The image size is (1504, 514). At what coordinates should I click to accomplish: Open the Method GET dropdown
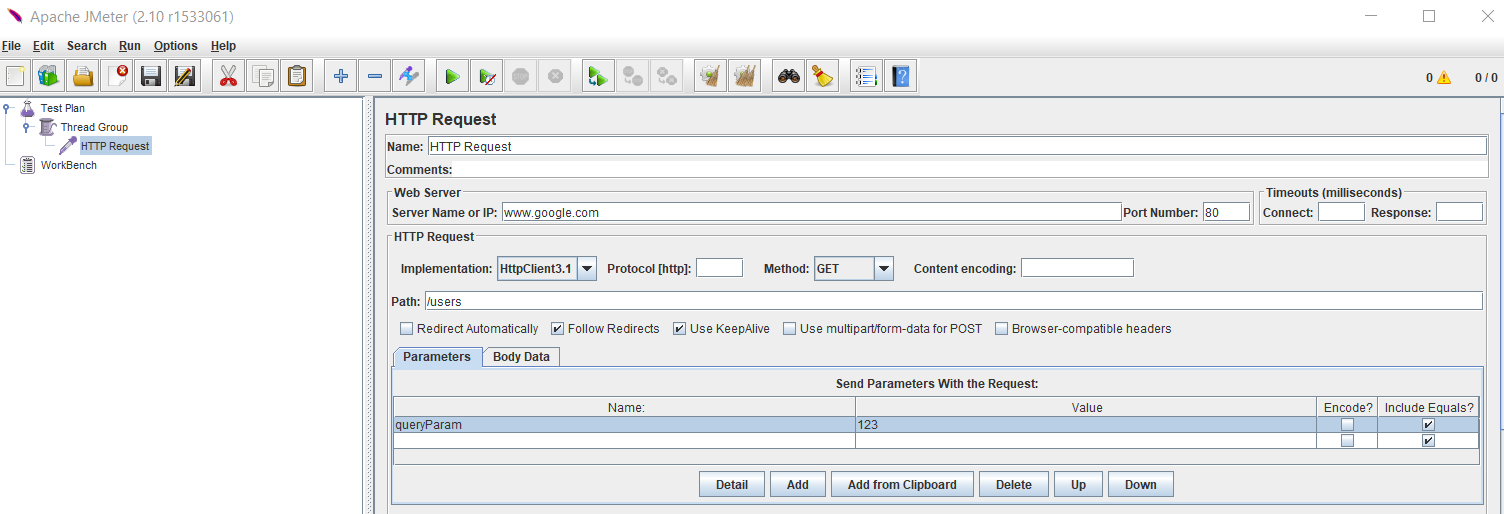(x=884, y=268)
